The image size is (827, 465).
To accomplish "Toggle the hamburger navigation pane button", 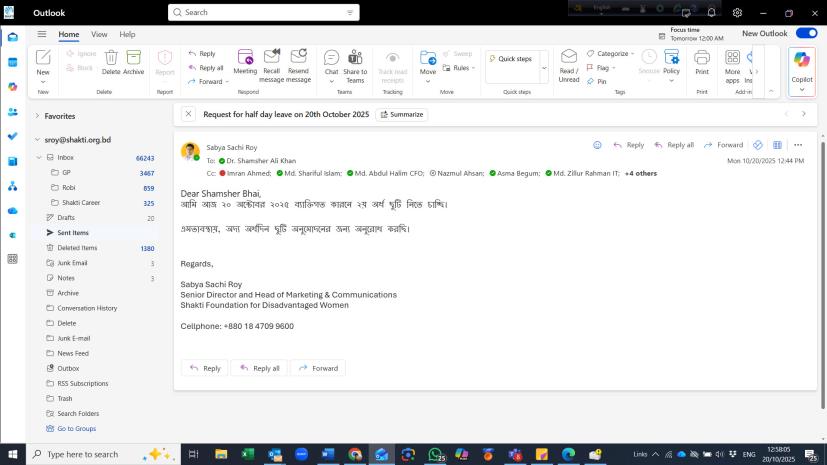I will coord(42,34).
